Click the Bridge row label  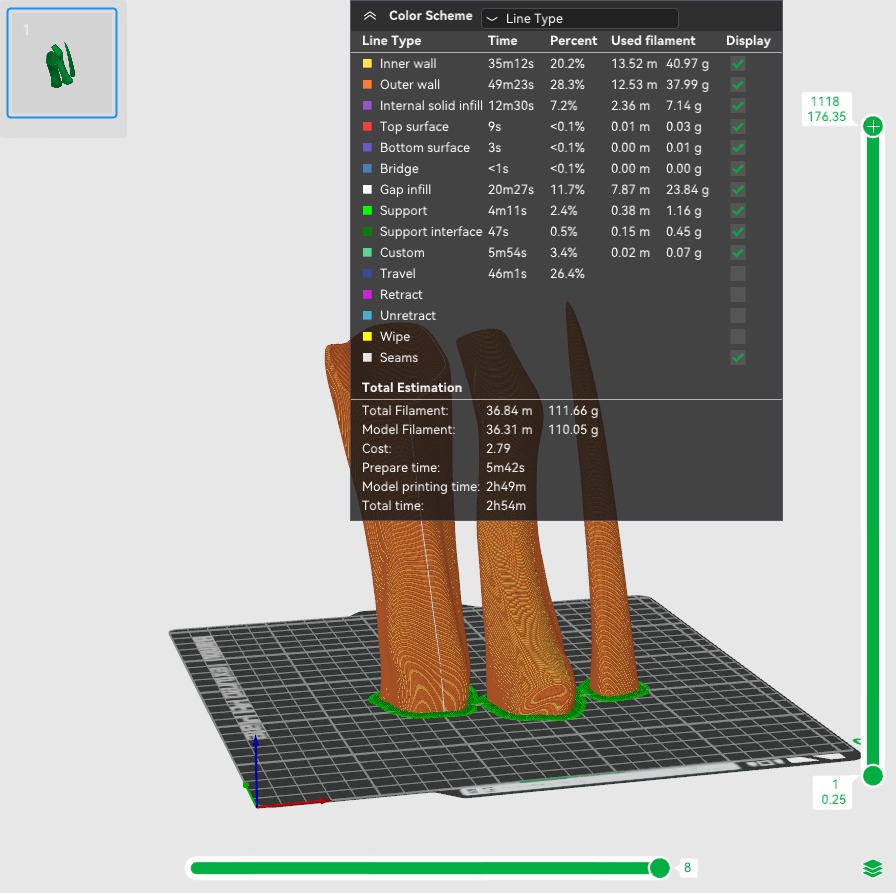click(x=399, y=169)
